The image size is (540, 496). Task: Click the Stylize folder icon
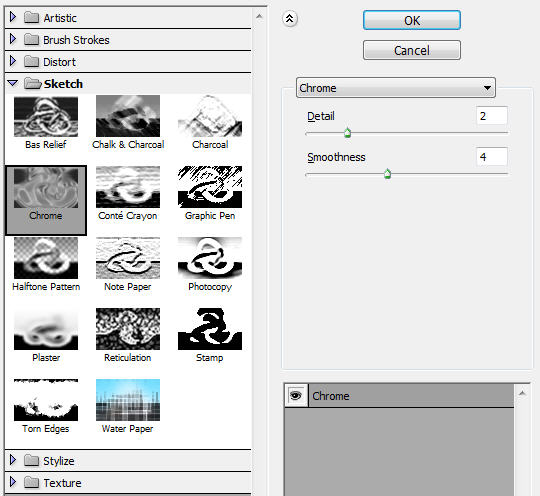point(31,460)
